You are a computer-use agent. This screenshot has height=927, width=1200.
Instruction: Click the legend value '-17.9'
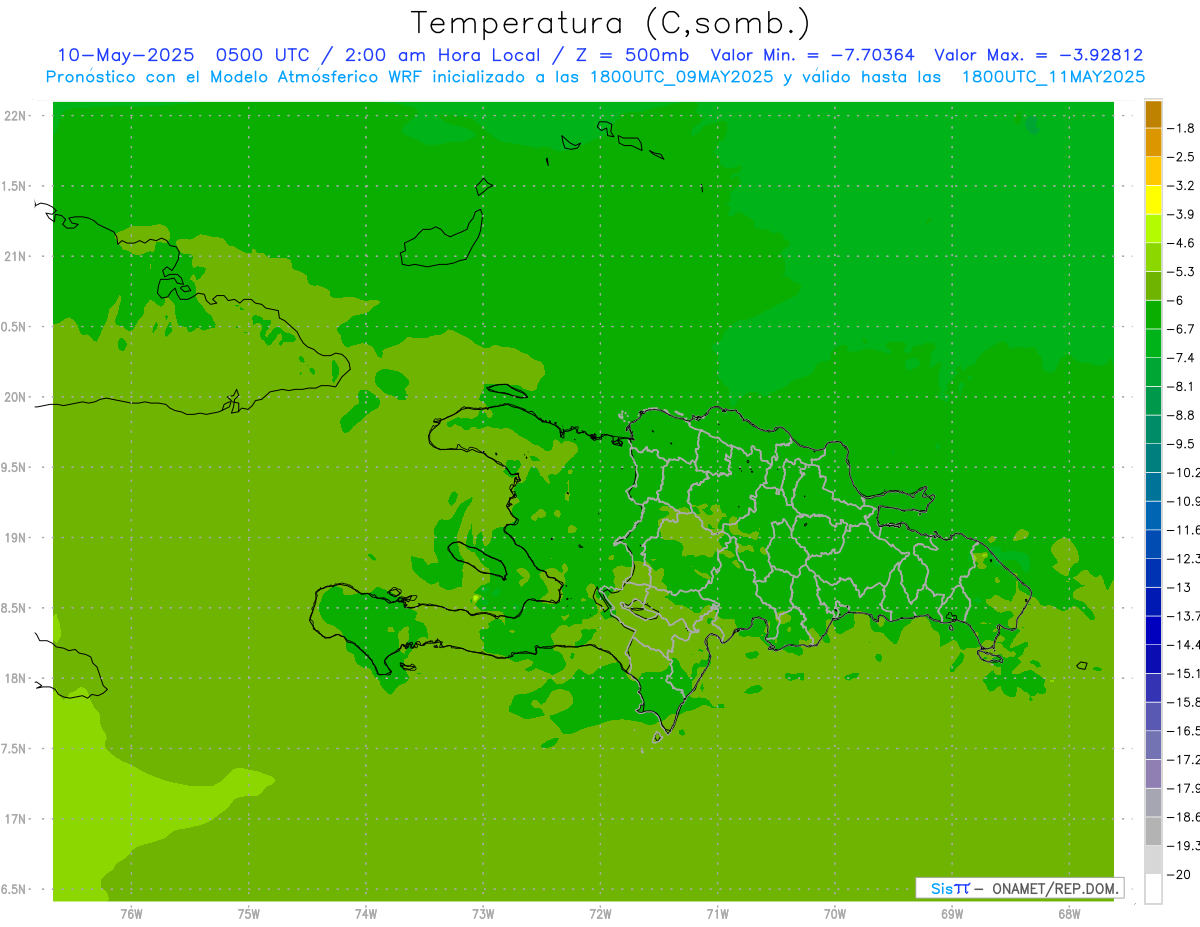tap(1184, 789)
